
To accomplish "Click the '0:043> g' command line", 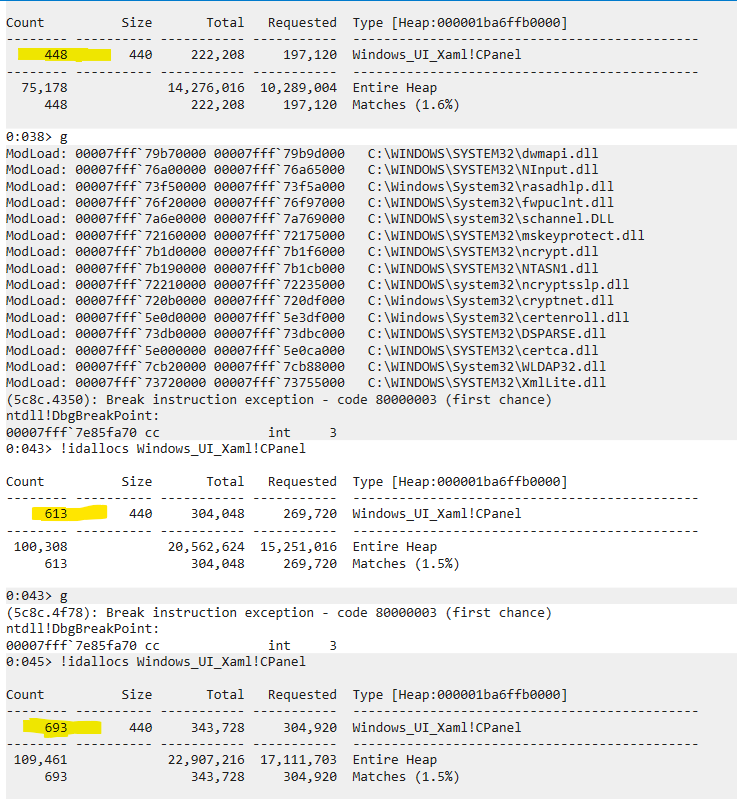I will coord(37,596).
